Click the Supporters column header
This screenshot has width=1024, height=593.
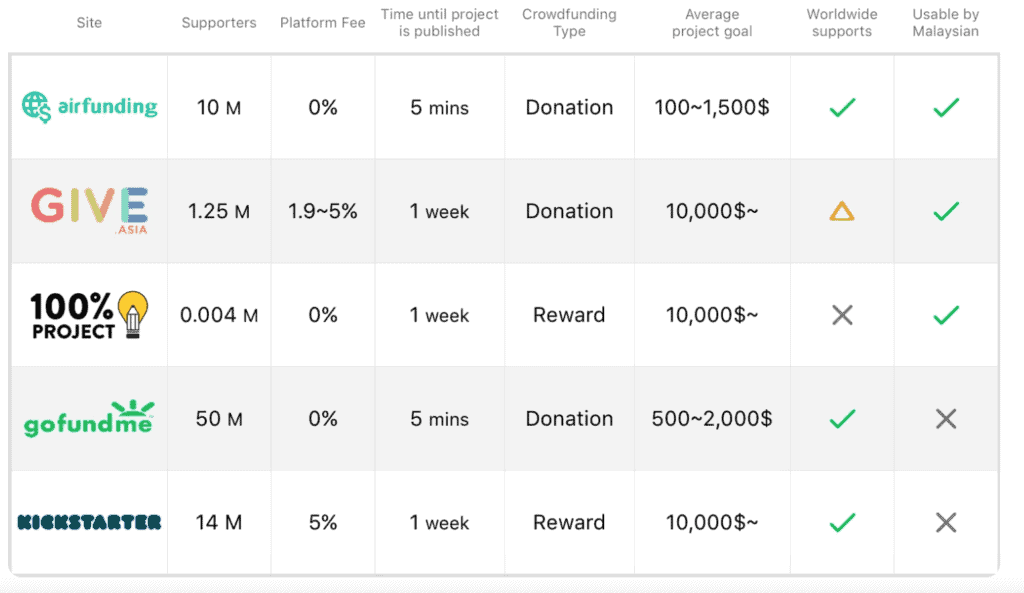click(219, 23)
